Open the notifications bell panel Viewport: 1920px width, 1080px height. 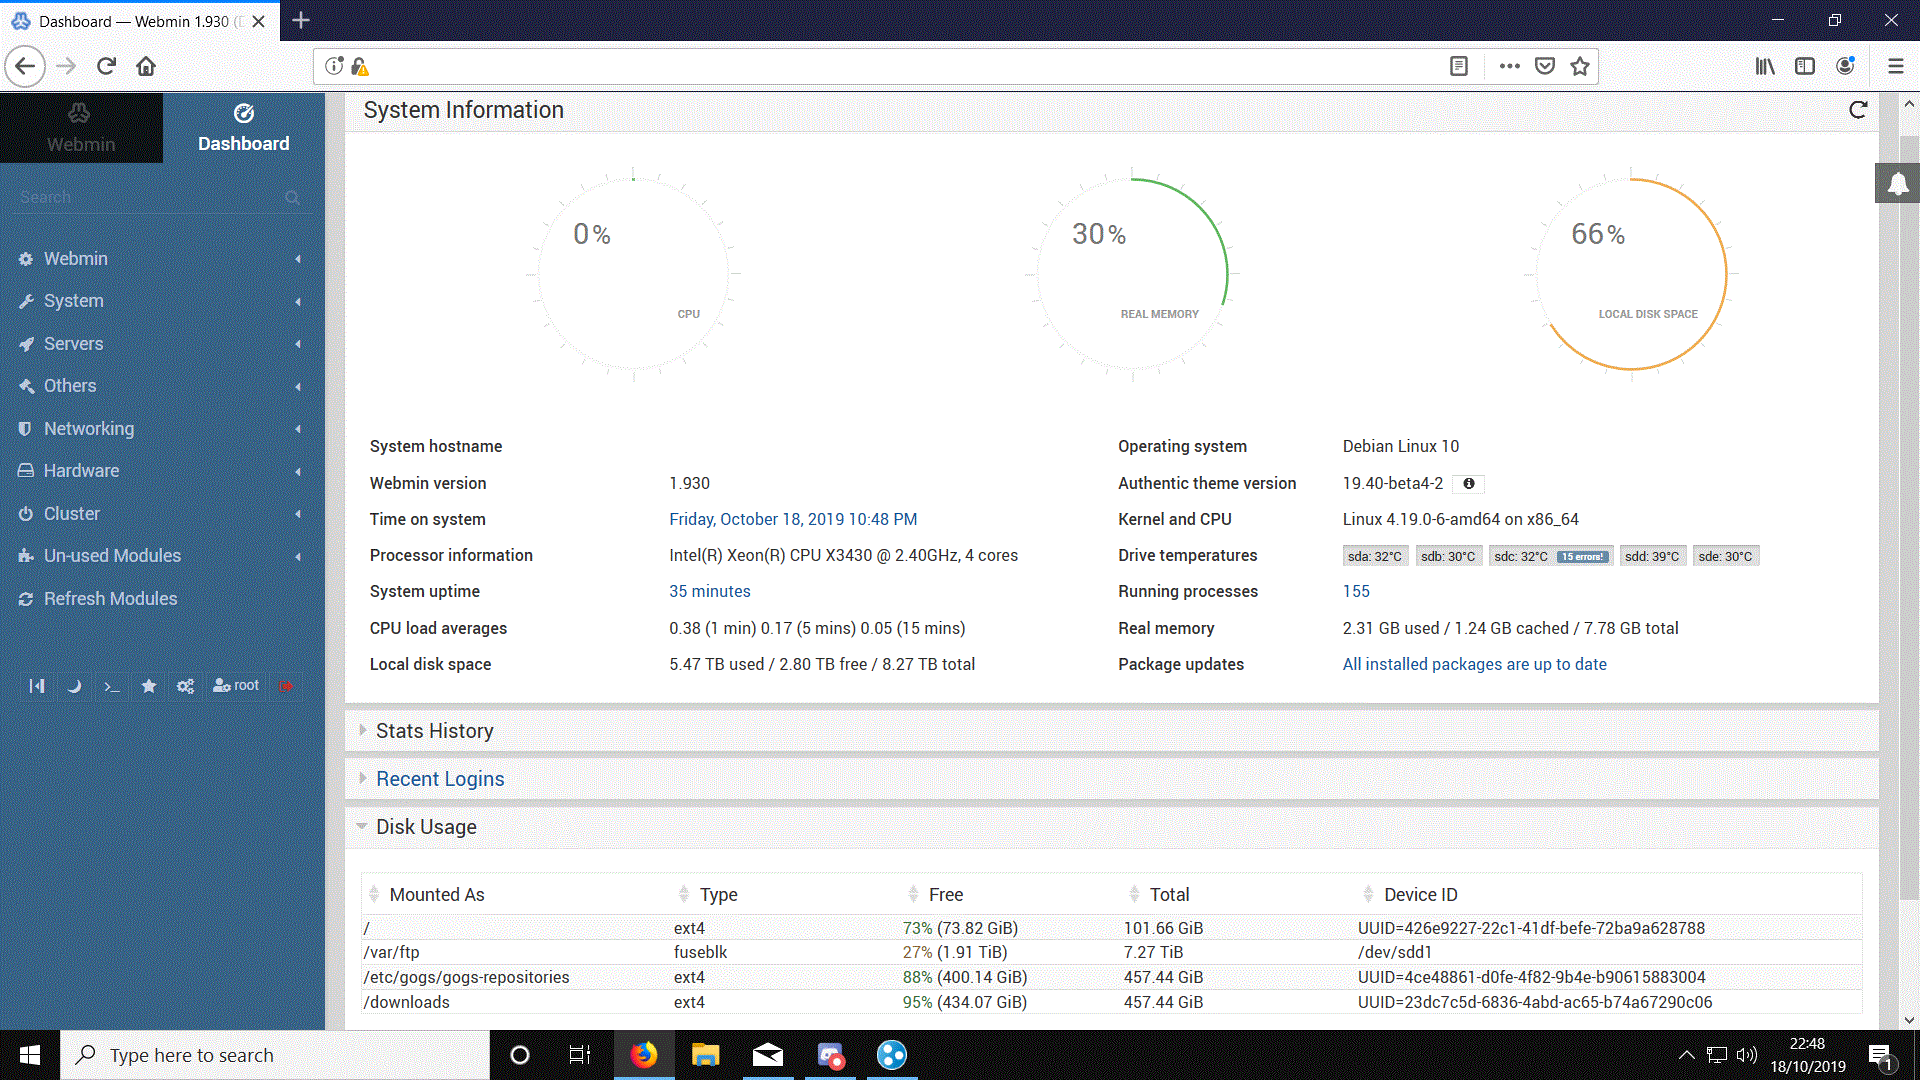pos(1897,183)
